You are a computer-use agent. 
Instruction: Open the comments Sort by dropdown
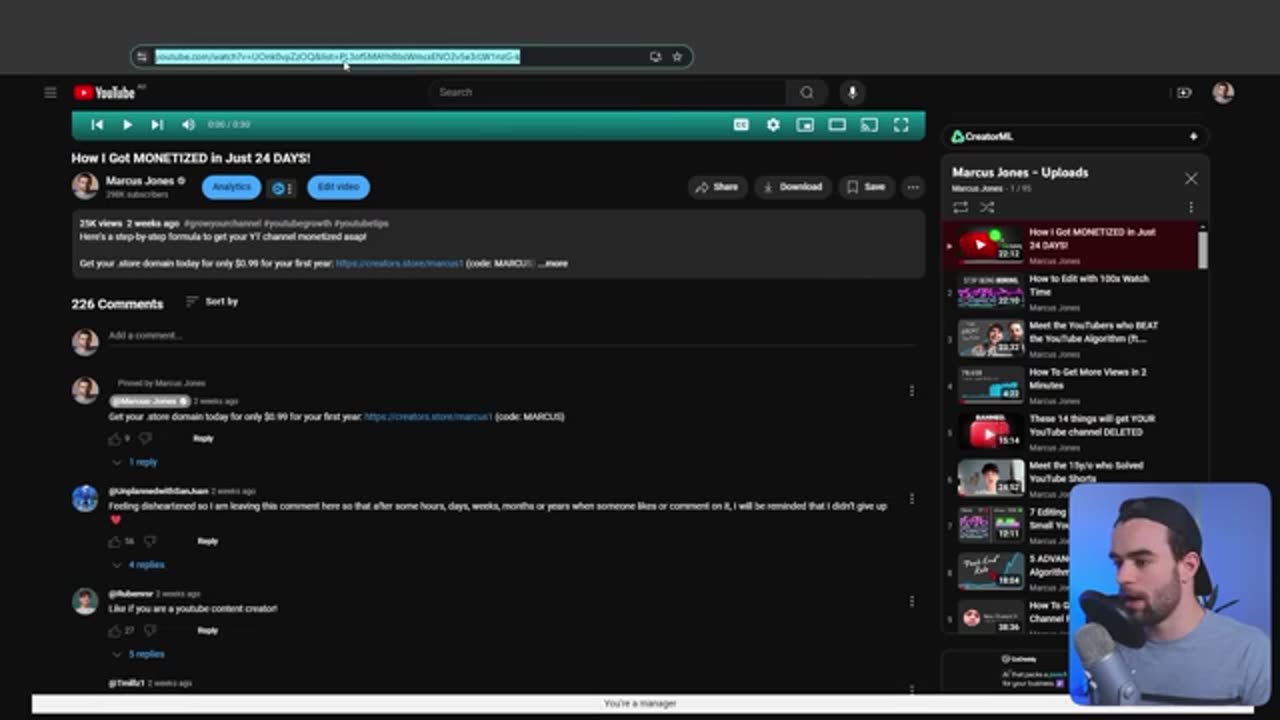212,302
